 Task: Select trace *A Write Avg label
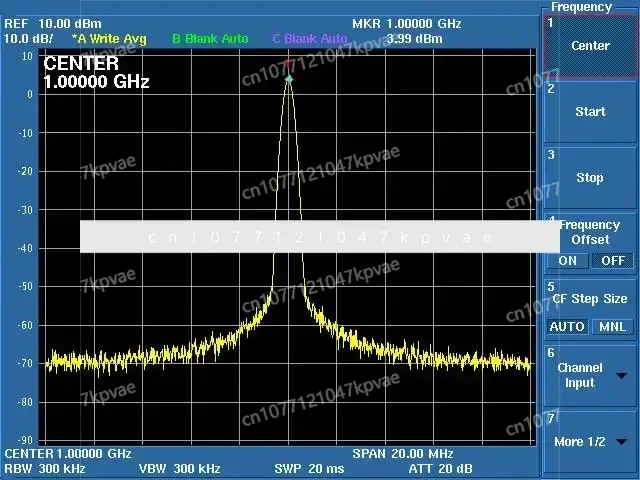tap(109, 39)
